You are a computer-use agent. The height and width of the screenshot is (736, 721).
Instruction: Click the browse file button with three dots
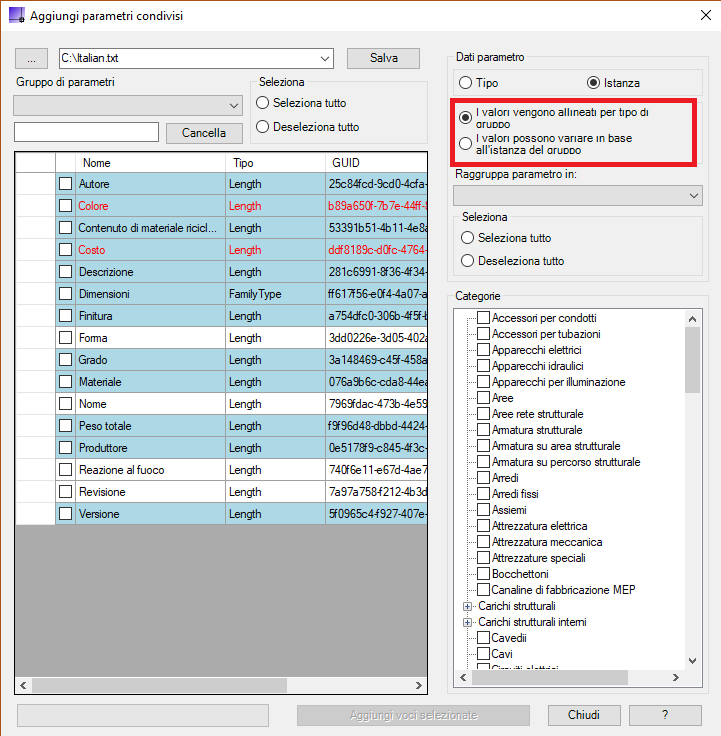(31, 59)
